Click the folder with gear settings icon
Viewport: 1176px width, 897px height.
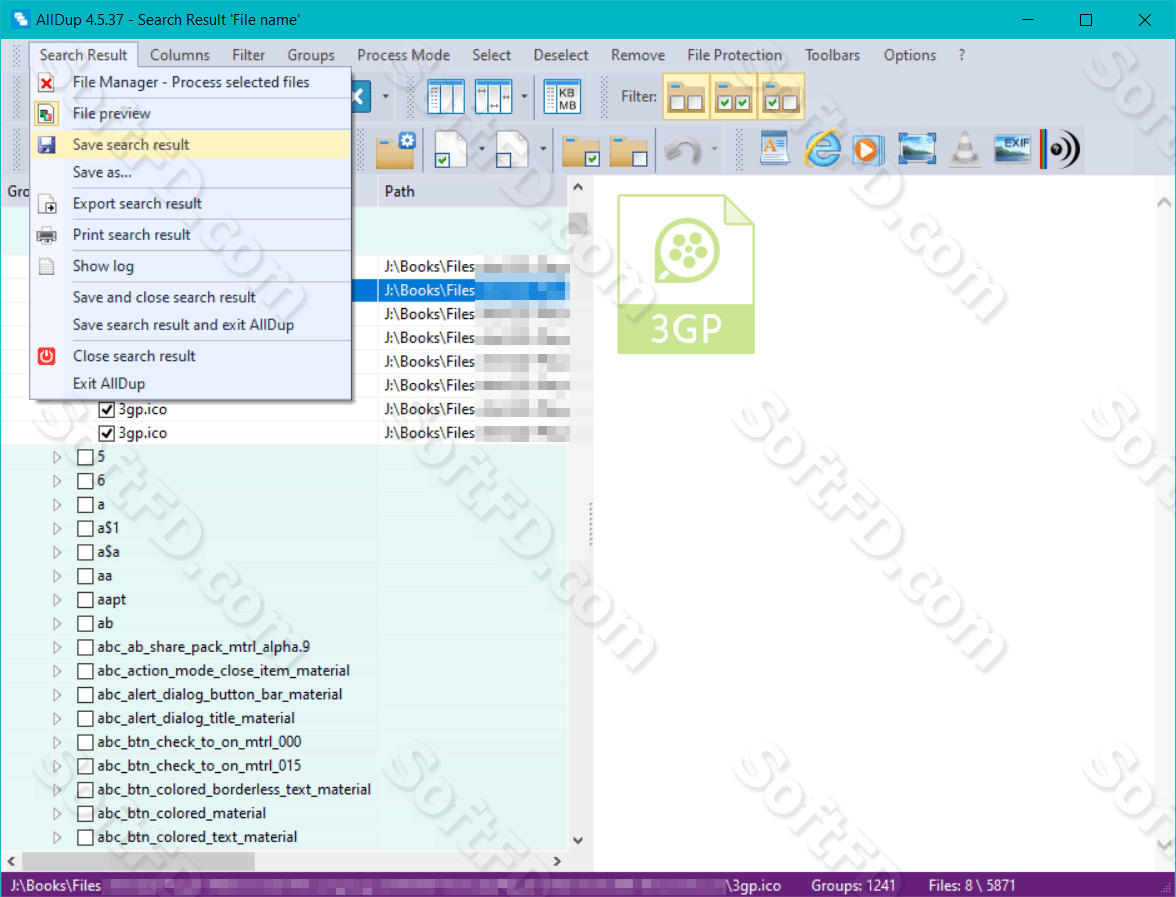coord(395,149)
